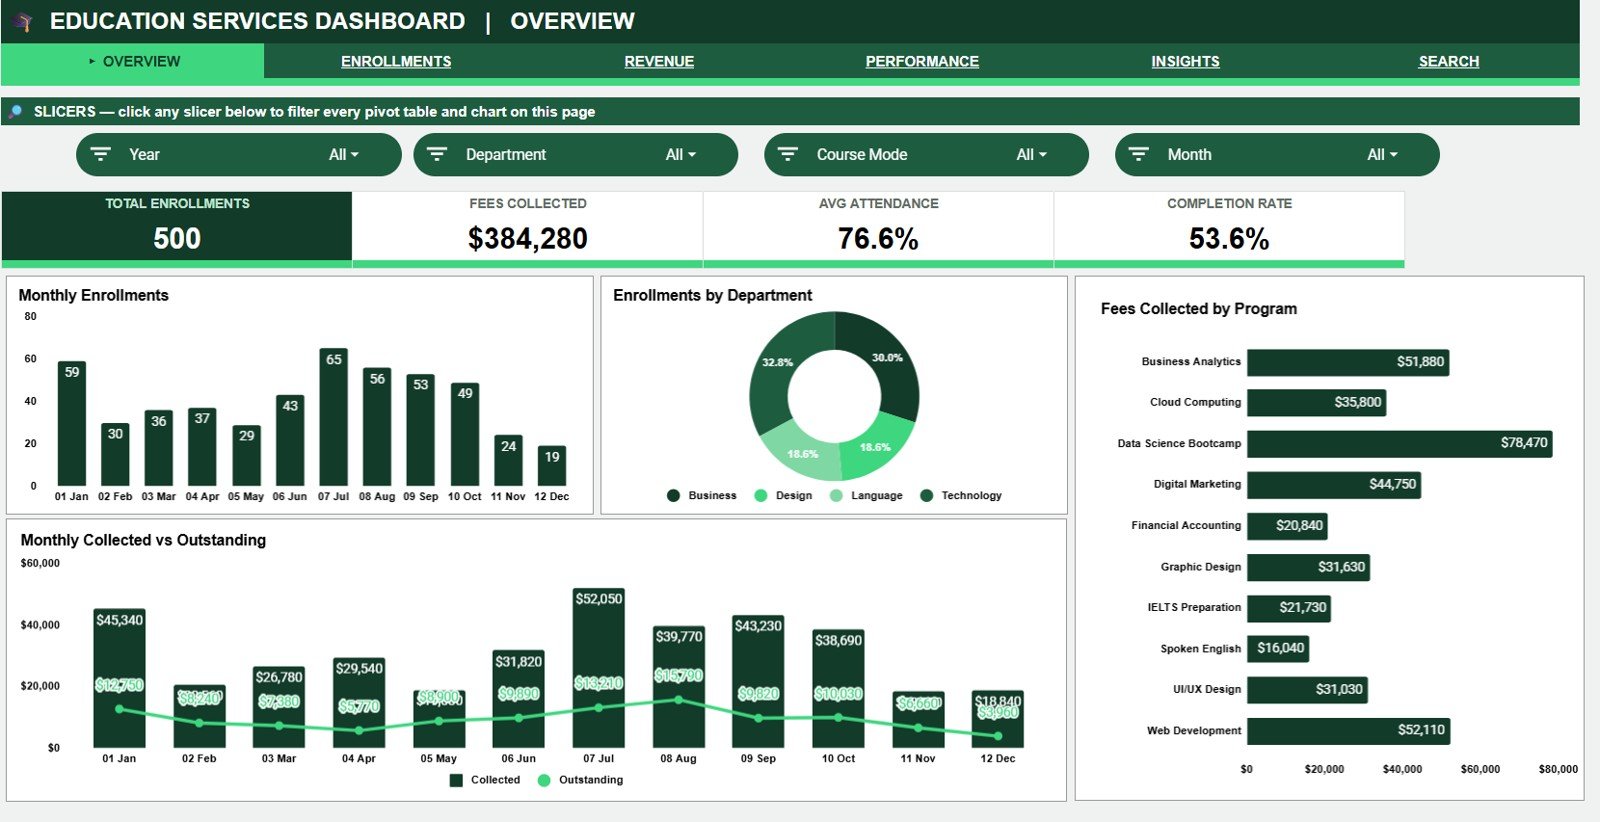
Task: Select the Financial Accounting bar $20,840
Action: tap(1287, 525)
